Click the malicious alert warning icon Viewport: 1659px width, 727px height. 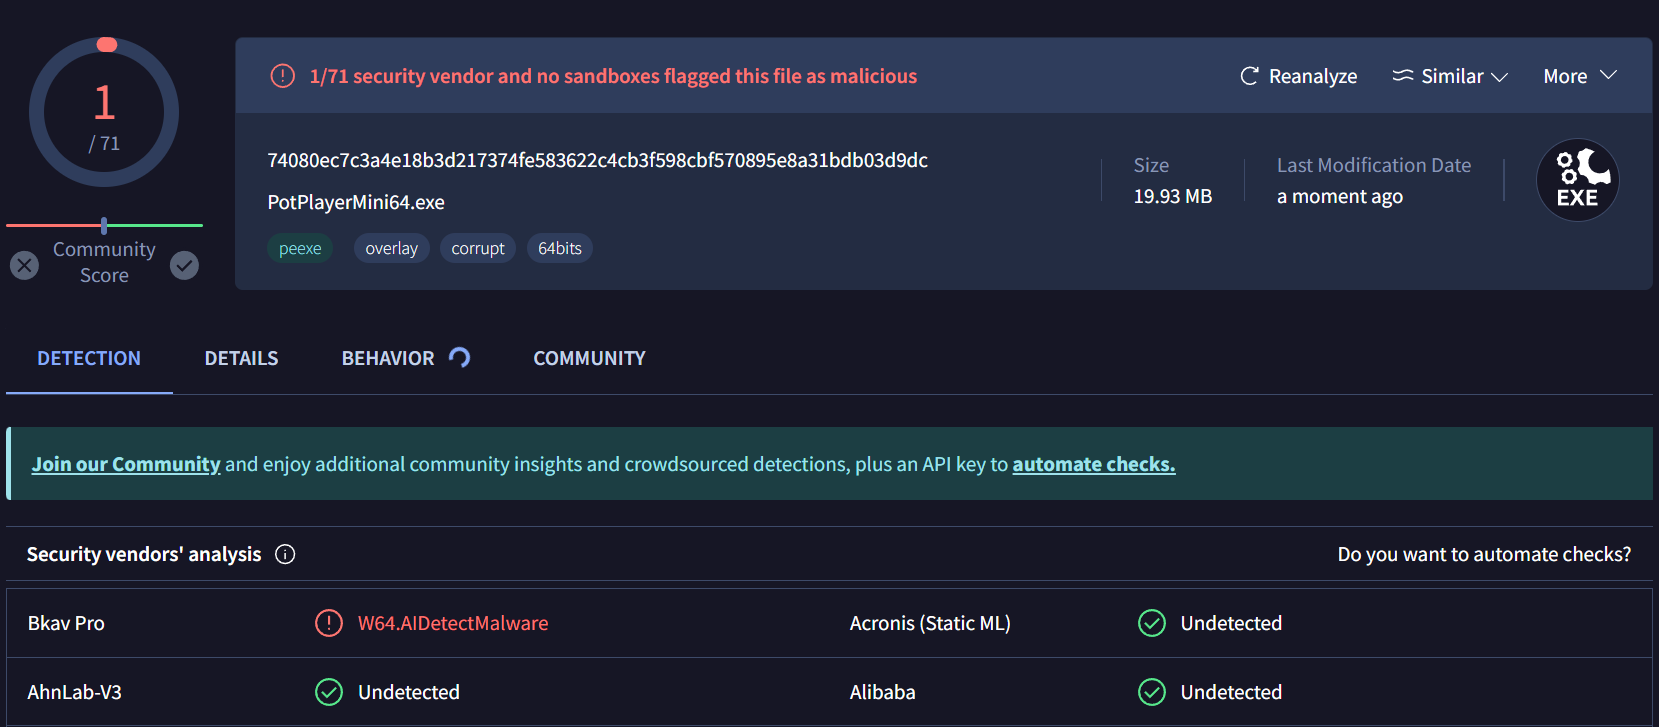[x=283, y=76]
